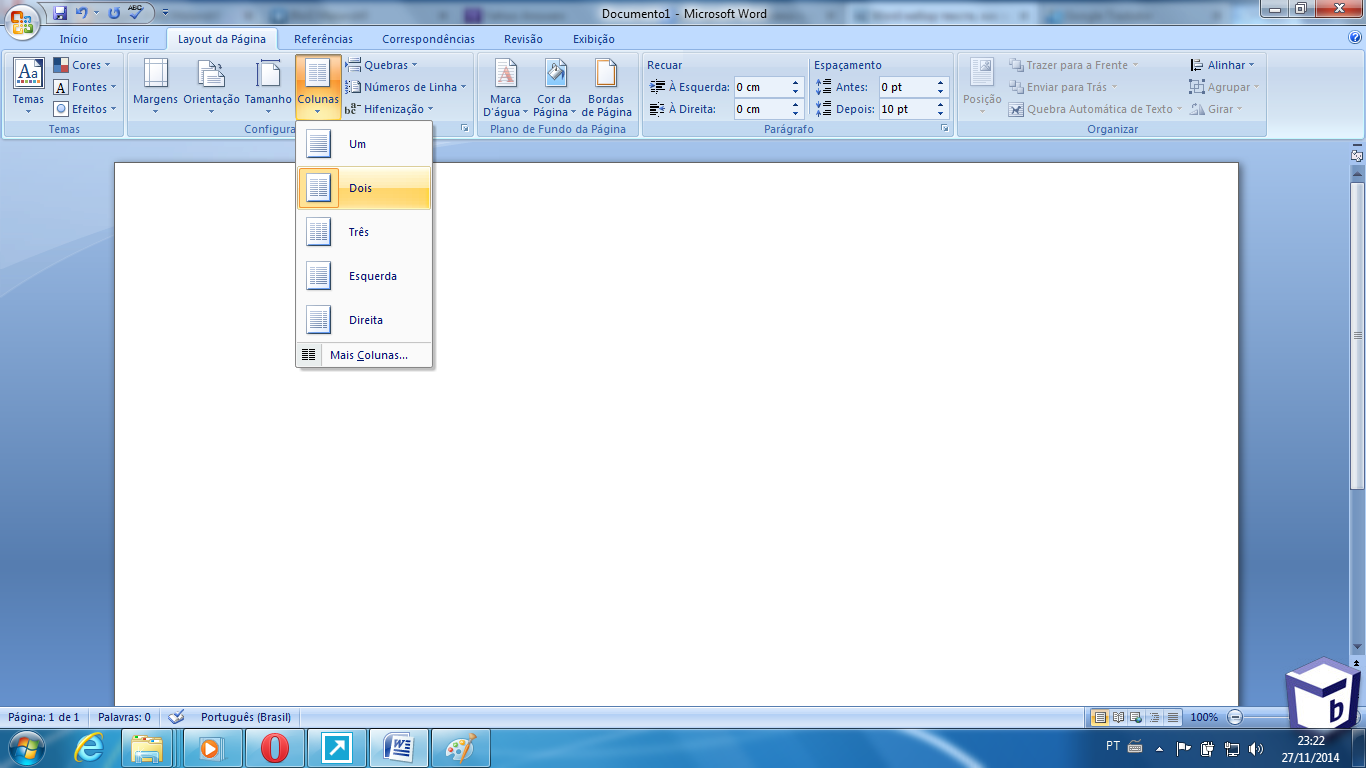Open Opera browser from taskbar

pos(275,747)
